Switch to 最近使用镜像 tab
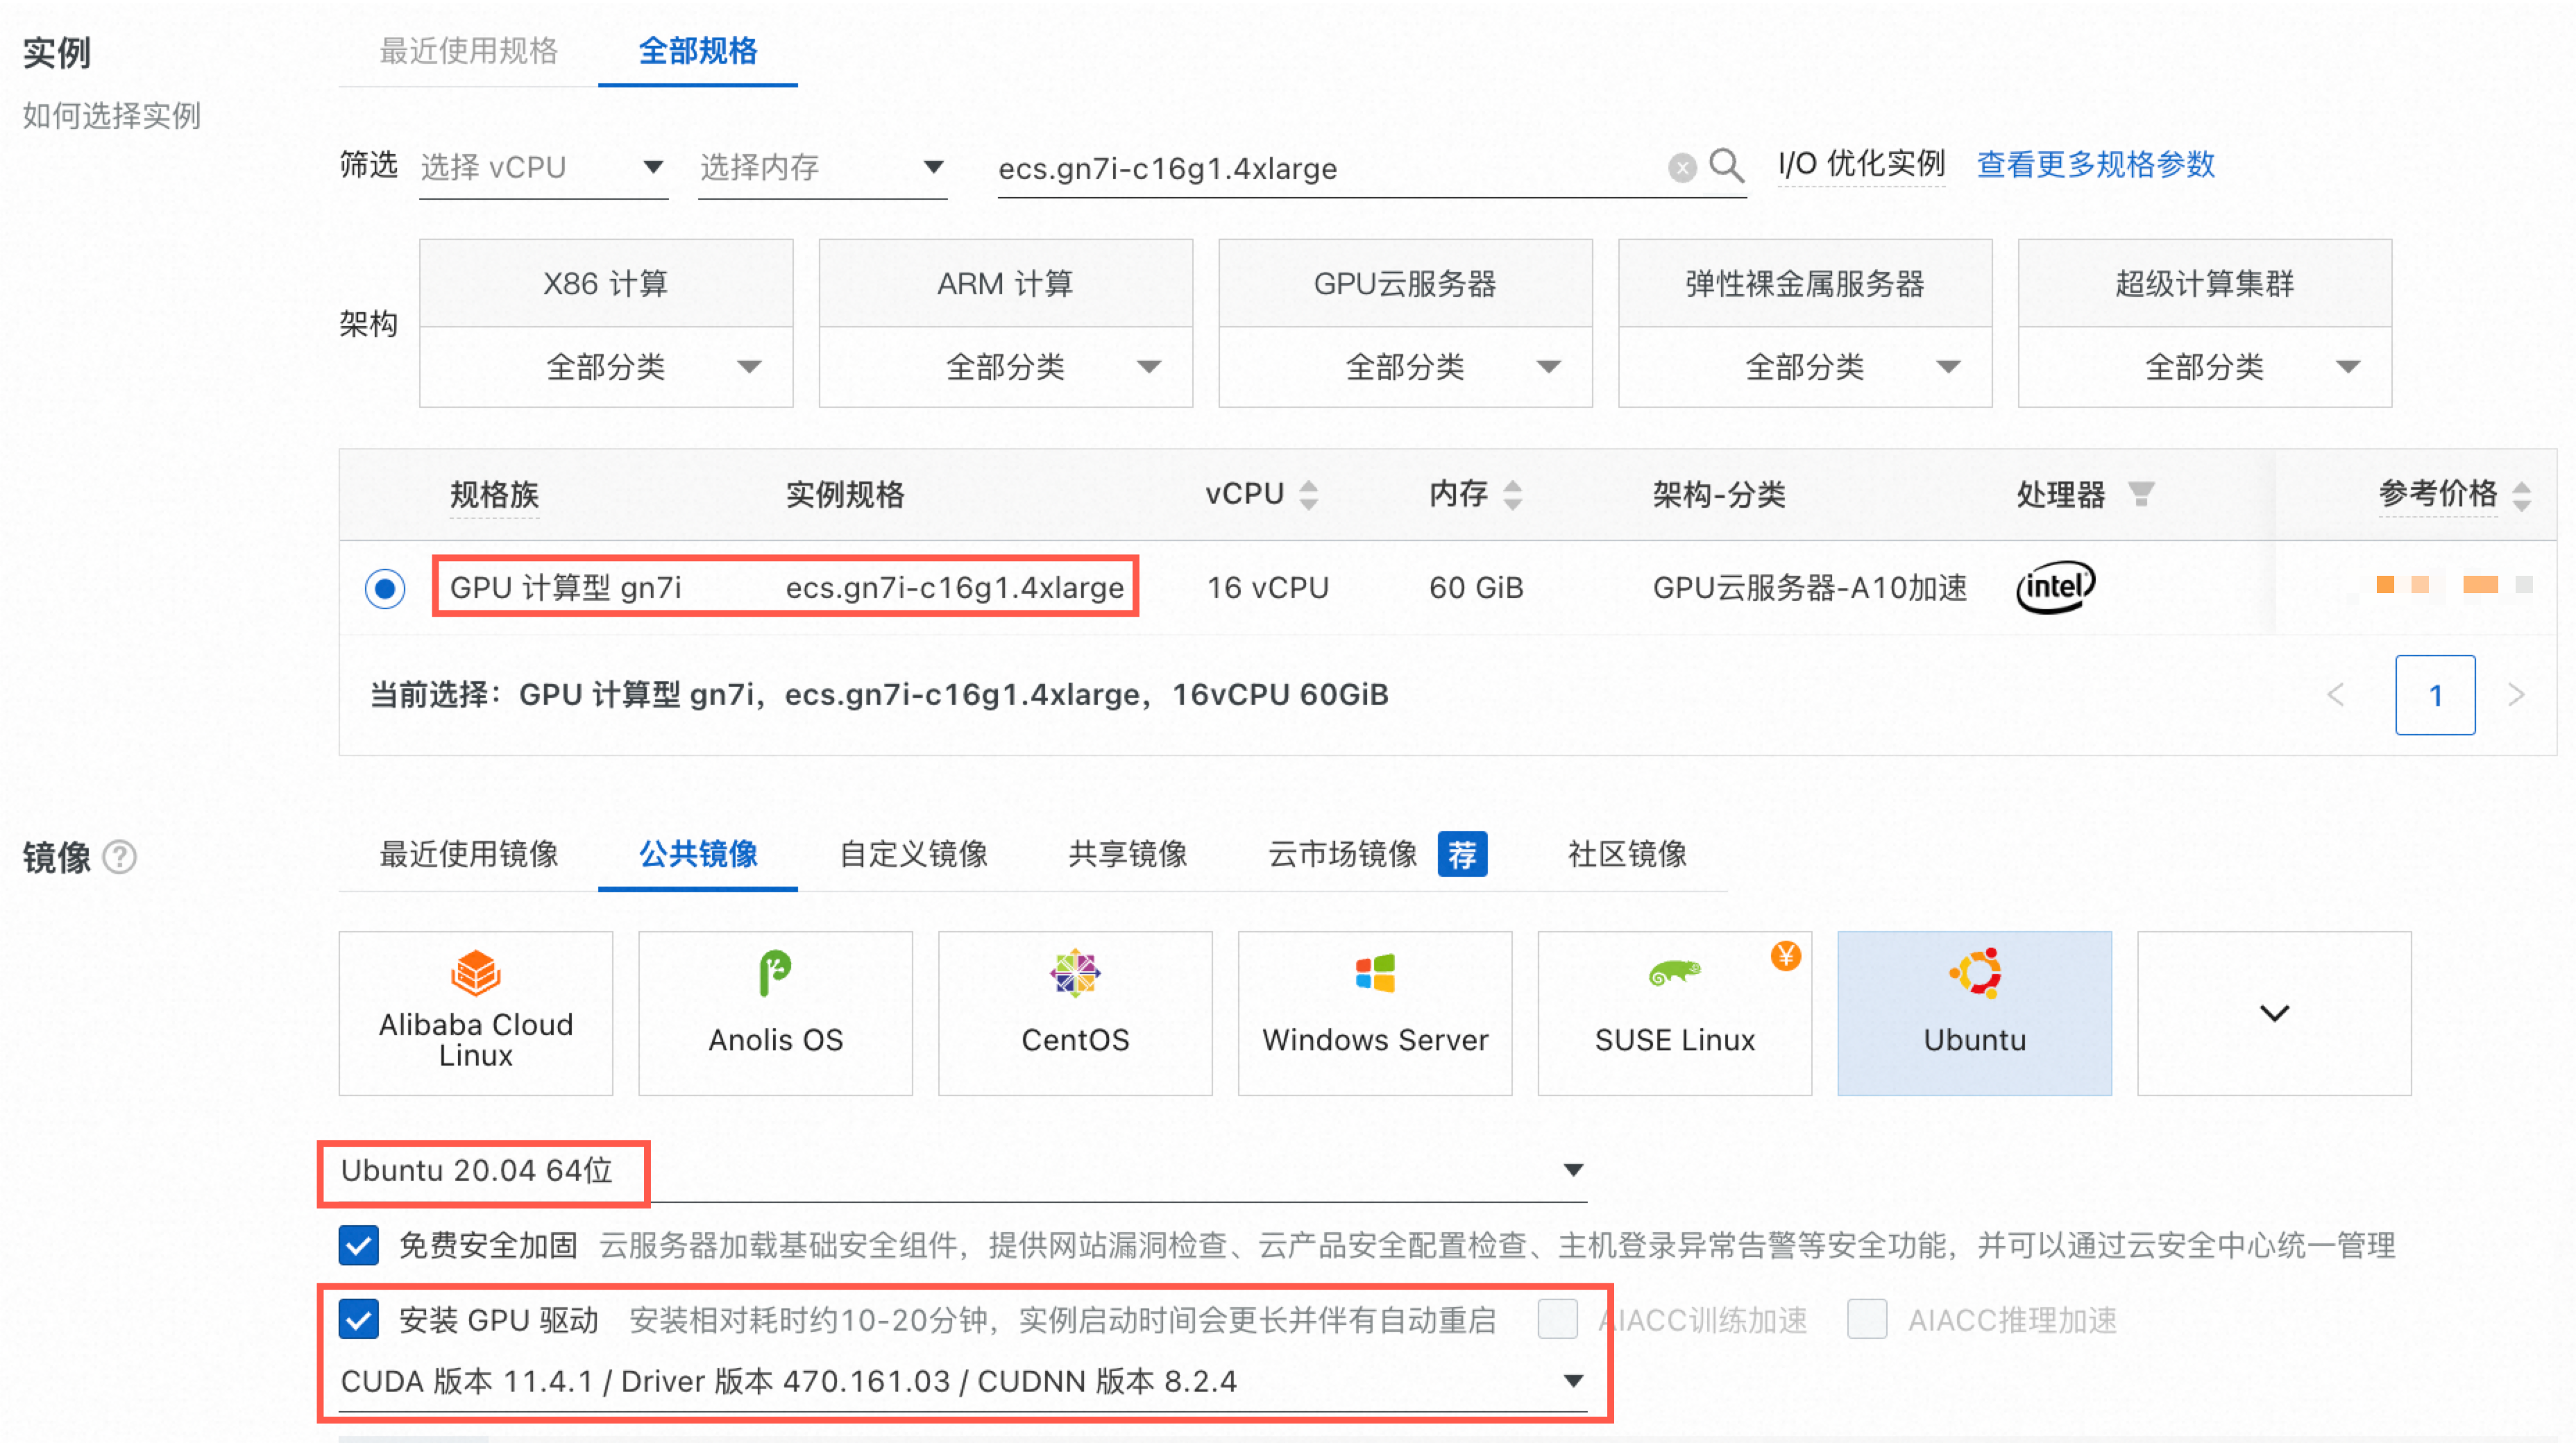Image resolution: width=2576 pixels, height=1443 pixels. tap(468, 854)
